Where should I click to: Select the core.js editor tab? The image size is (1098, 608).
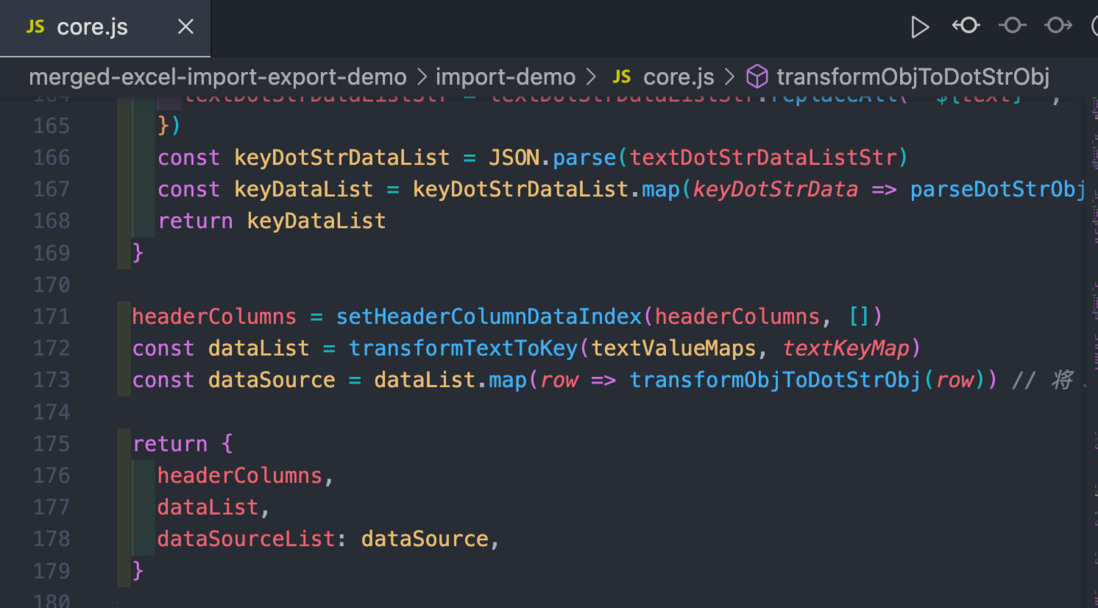[105, 28]
